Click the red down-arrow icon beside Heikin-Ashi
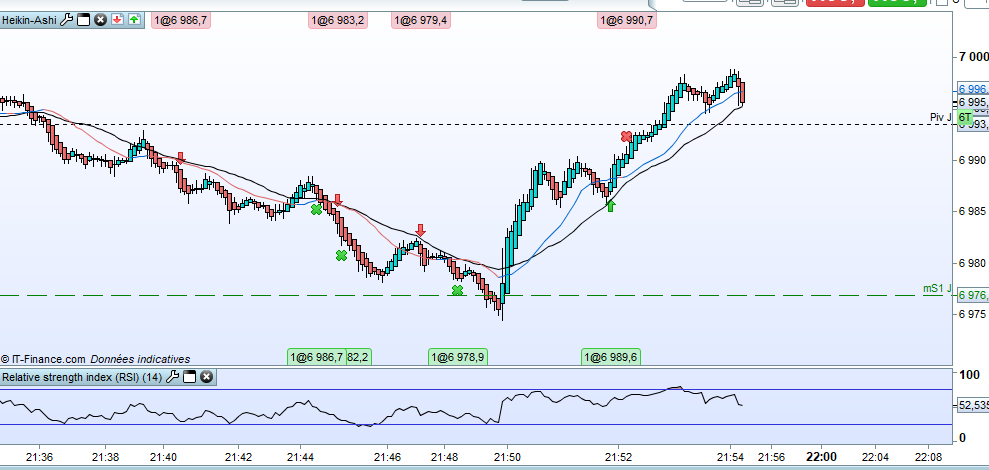The image size is (989, 470). click(117, 20)
